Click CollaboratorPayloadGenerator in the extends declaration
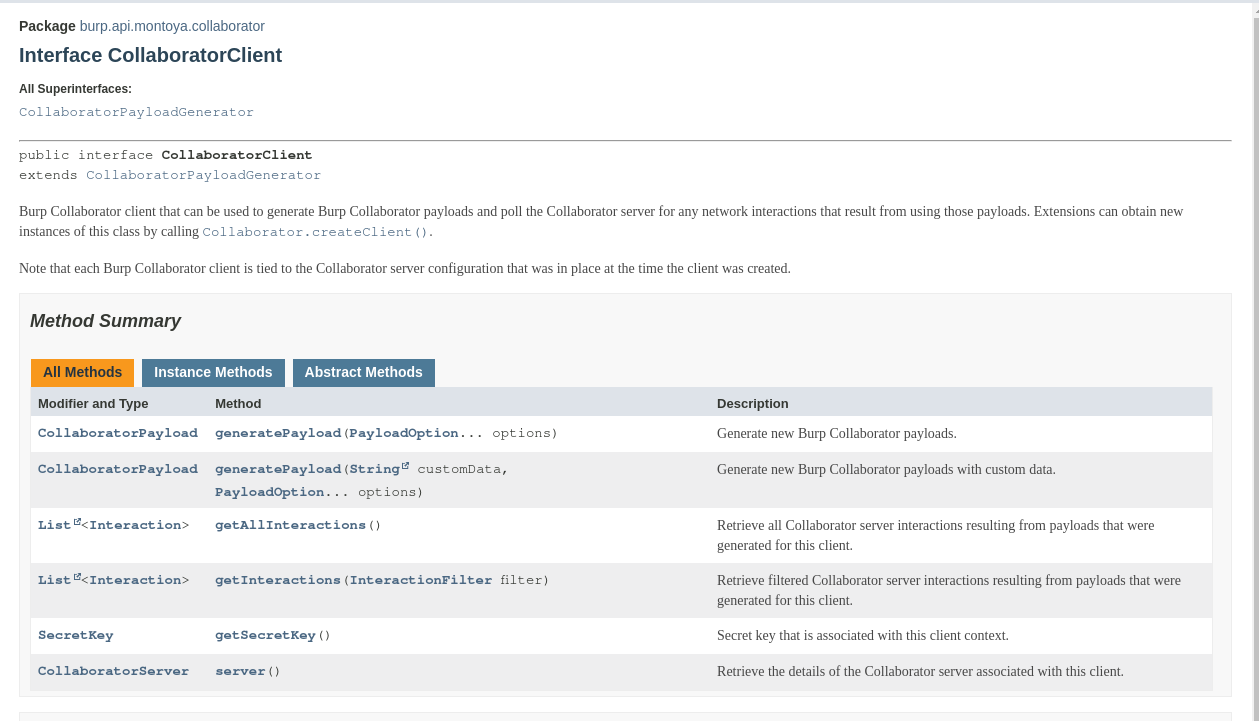 (203, 175)
